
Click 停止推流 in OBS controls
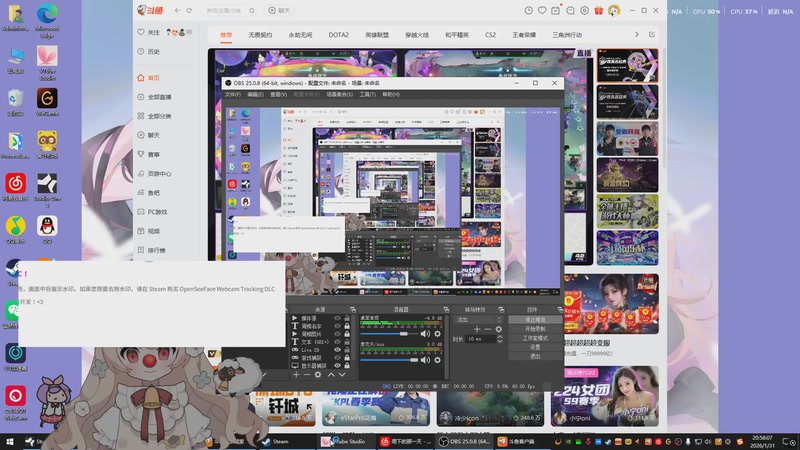tap(535, 320)
